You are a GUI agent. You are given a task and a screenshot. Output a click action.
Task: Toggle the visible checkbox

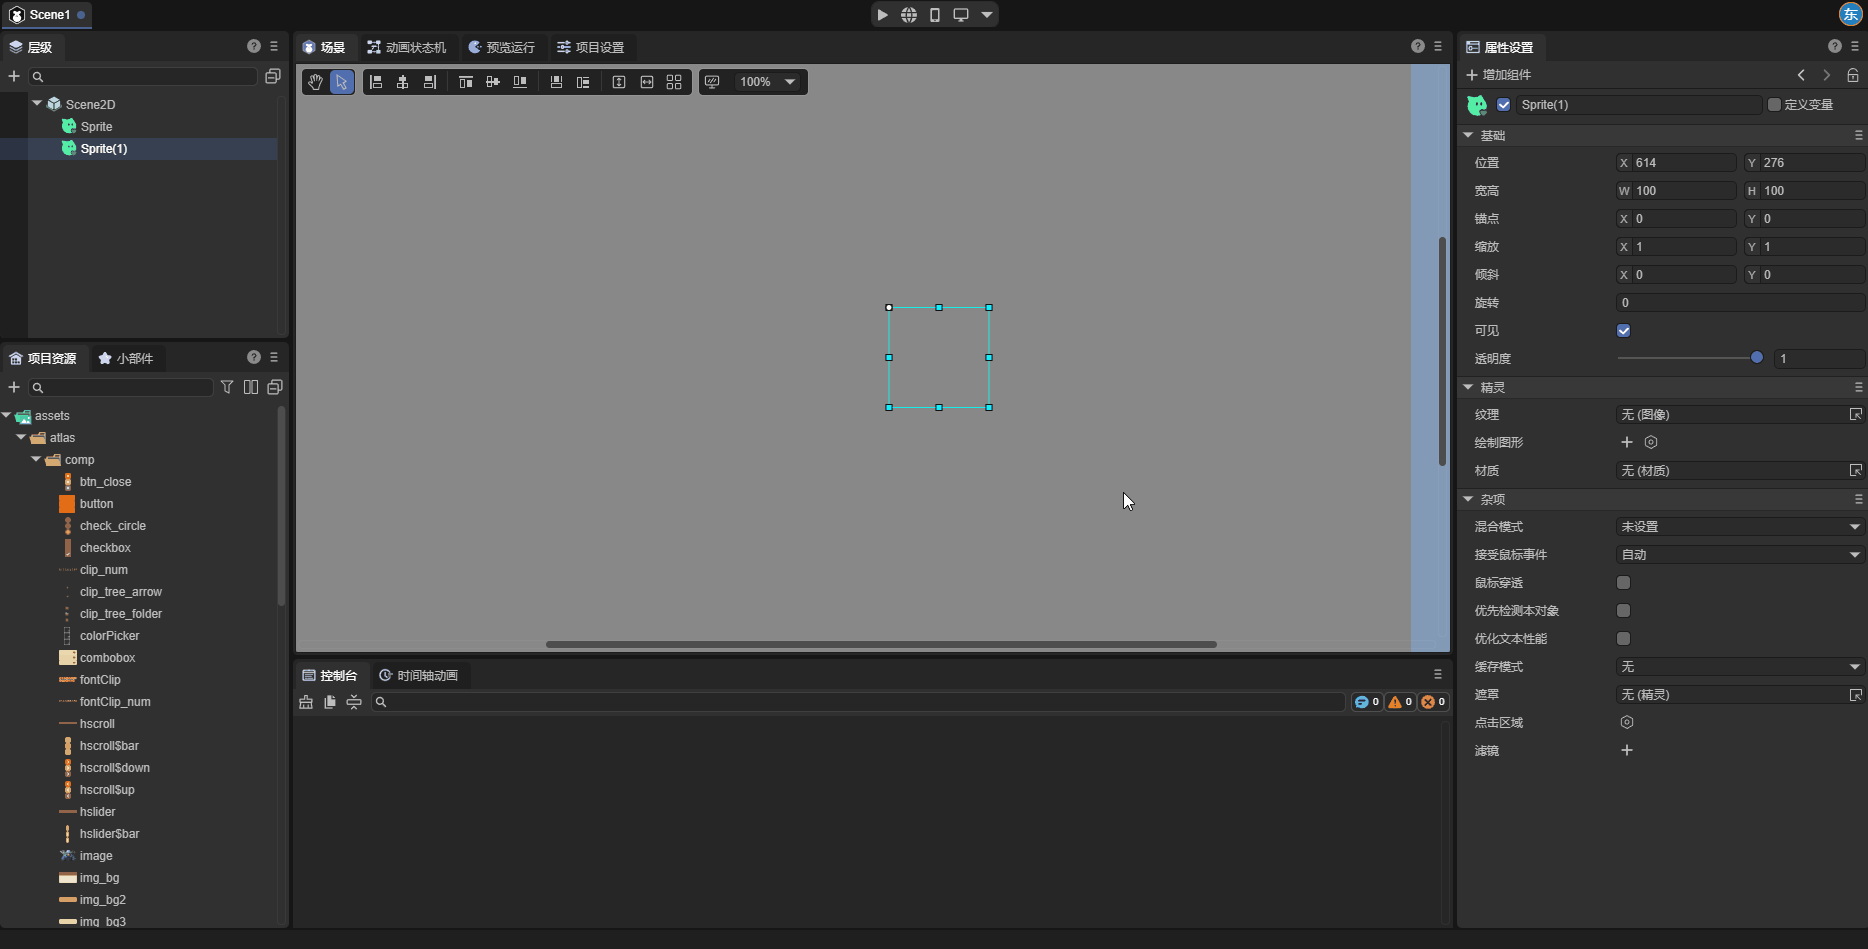pos(1623,330)
